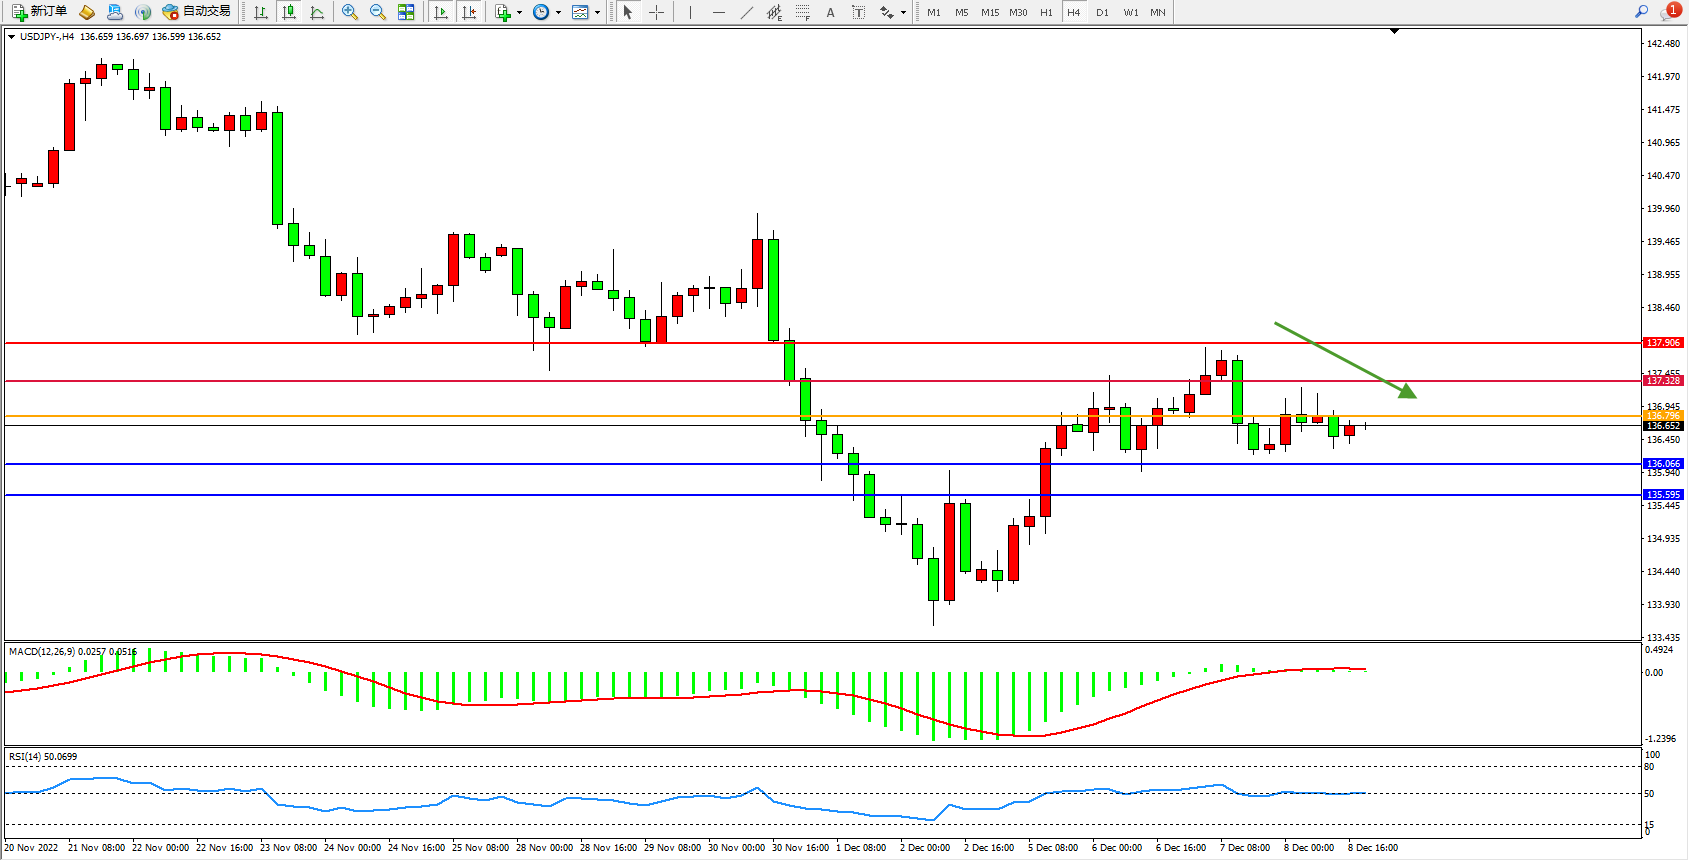Select the trendline drawing tool

pos(746,12)
